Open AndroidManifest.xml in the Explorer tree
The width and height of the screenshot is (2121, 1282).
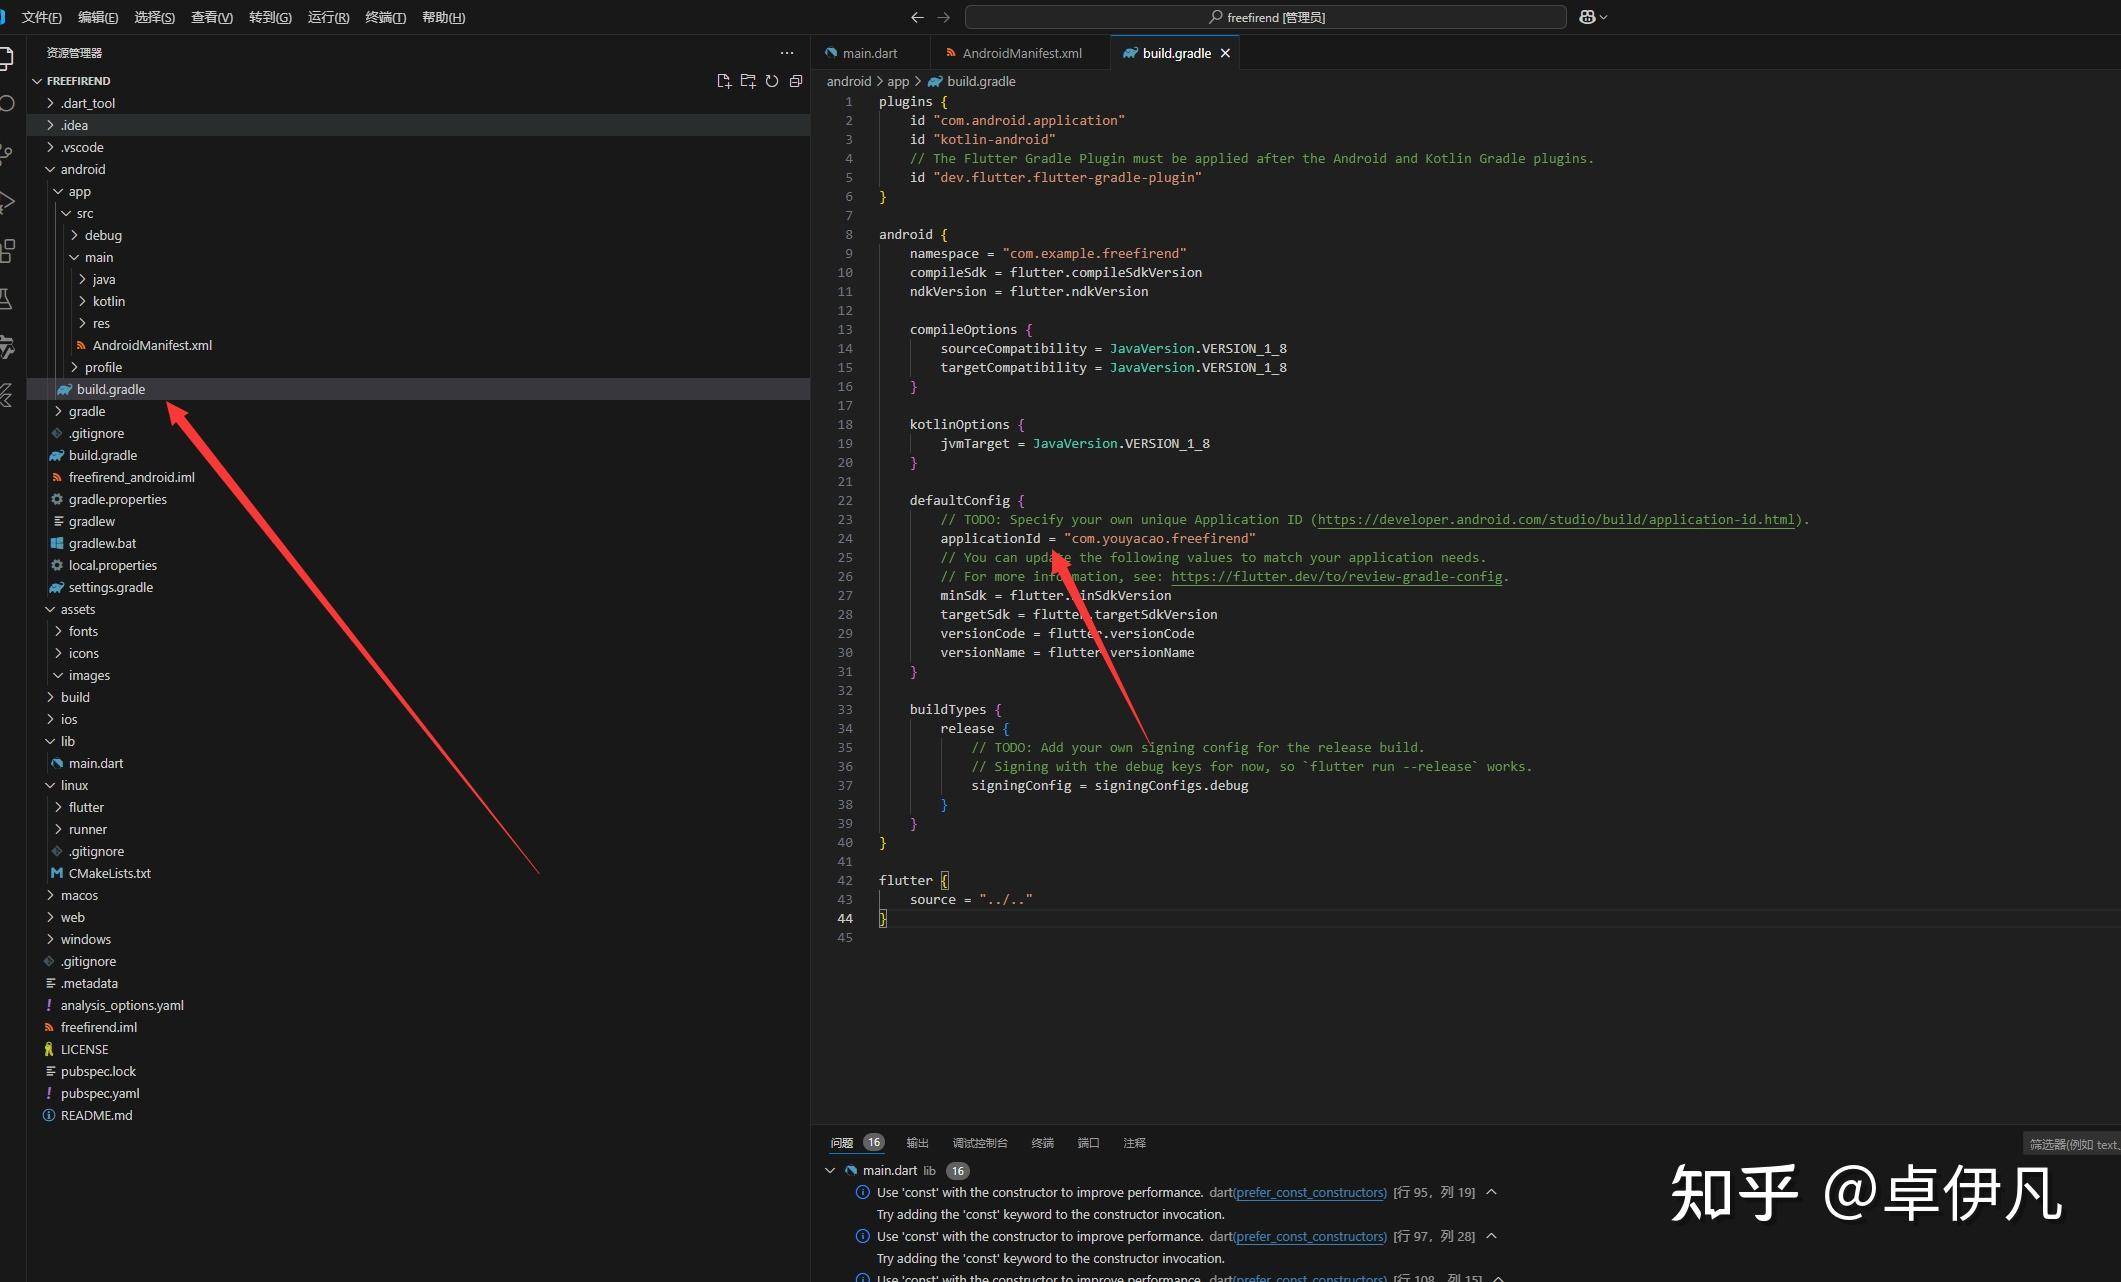(x=152, y=345)
